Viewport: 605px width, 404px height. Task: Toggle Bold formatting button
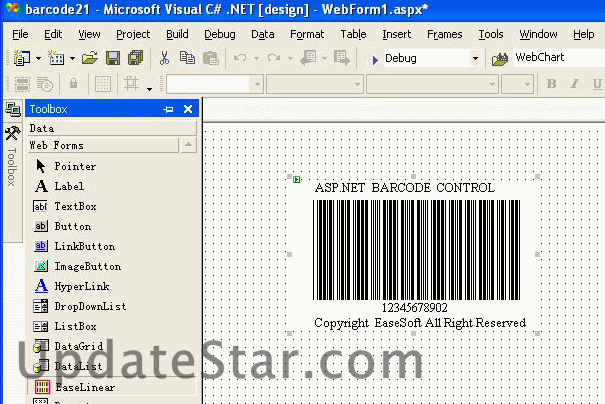click(x=552, y=83)
